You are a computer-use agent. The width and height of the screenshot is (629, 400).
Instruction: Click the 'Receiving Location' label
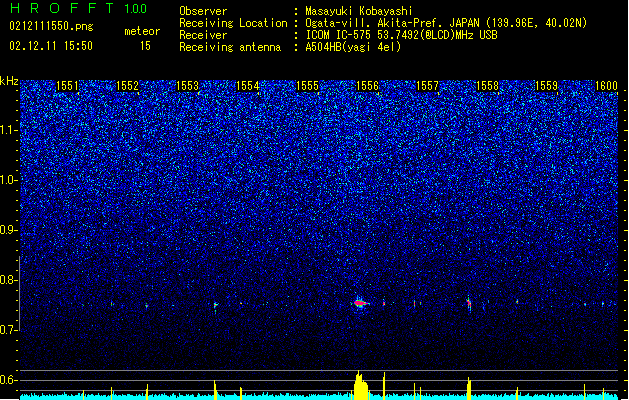click(x=233, y=23)
